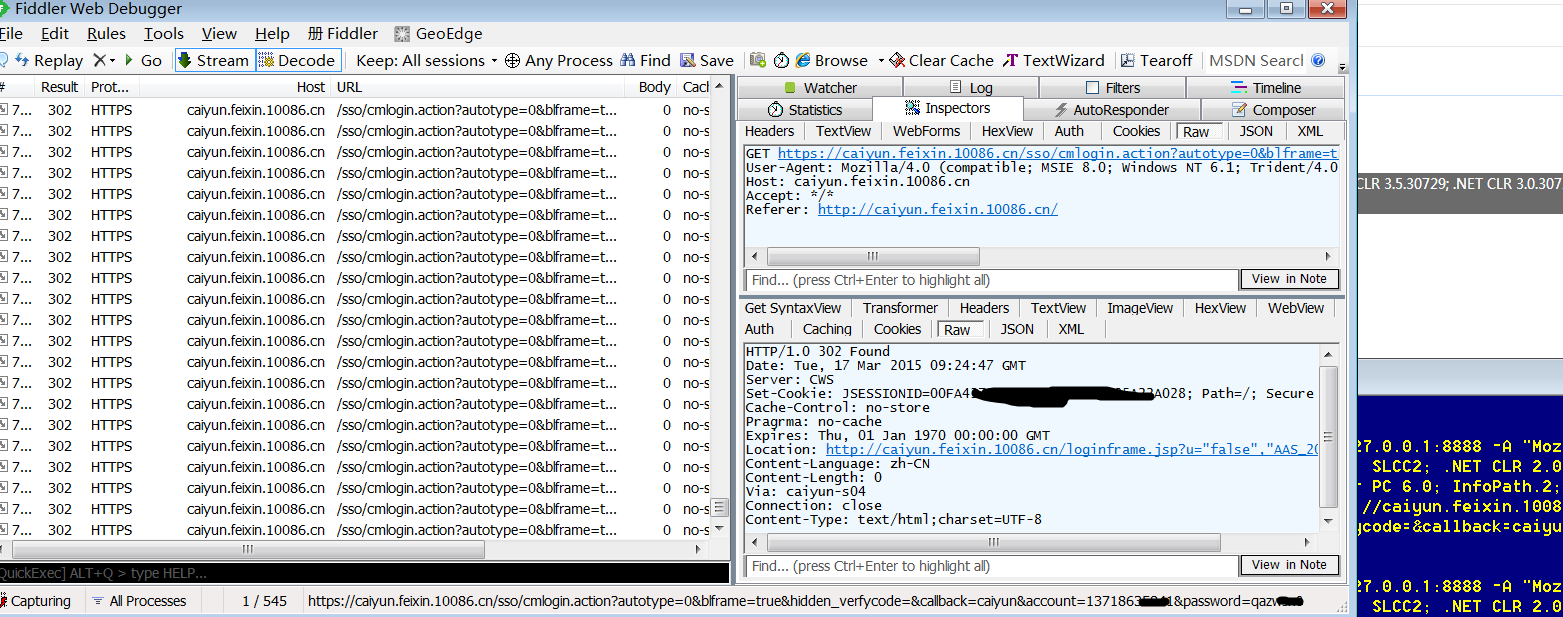Open the Rules menu
This screenshot has width=1563, height=617.
(x=107, y=34)
